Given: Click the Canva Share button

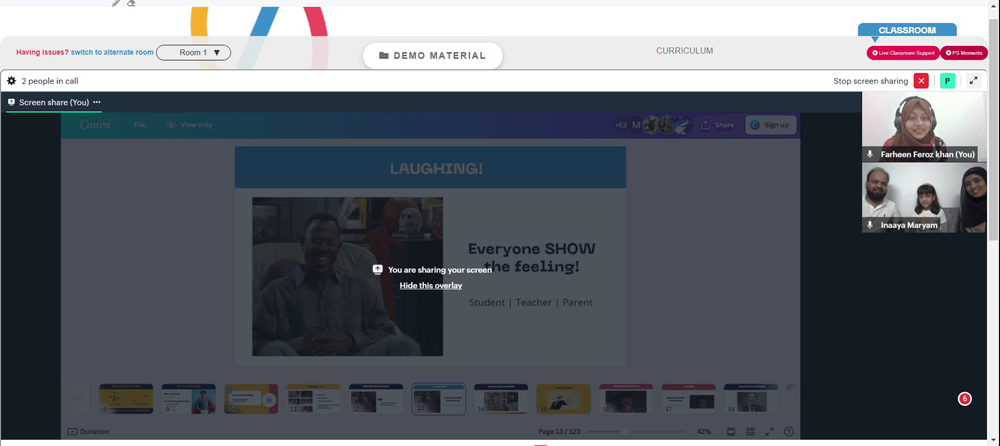Looking at the screenshot, I should (x=717, y=124).
